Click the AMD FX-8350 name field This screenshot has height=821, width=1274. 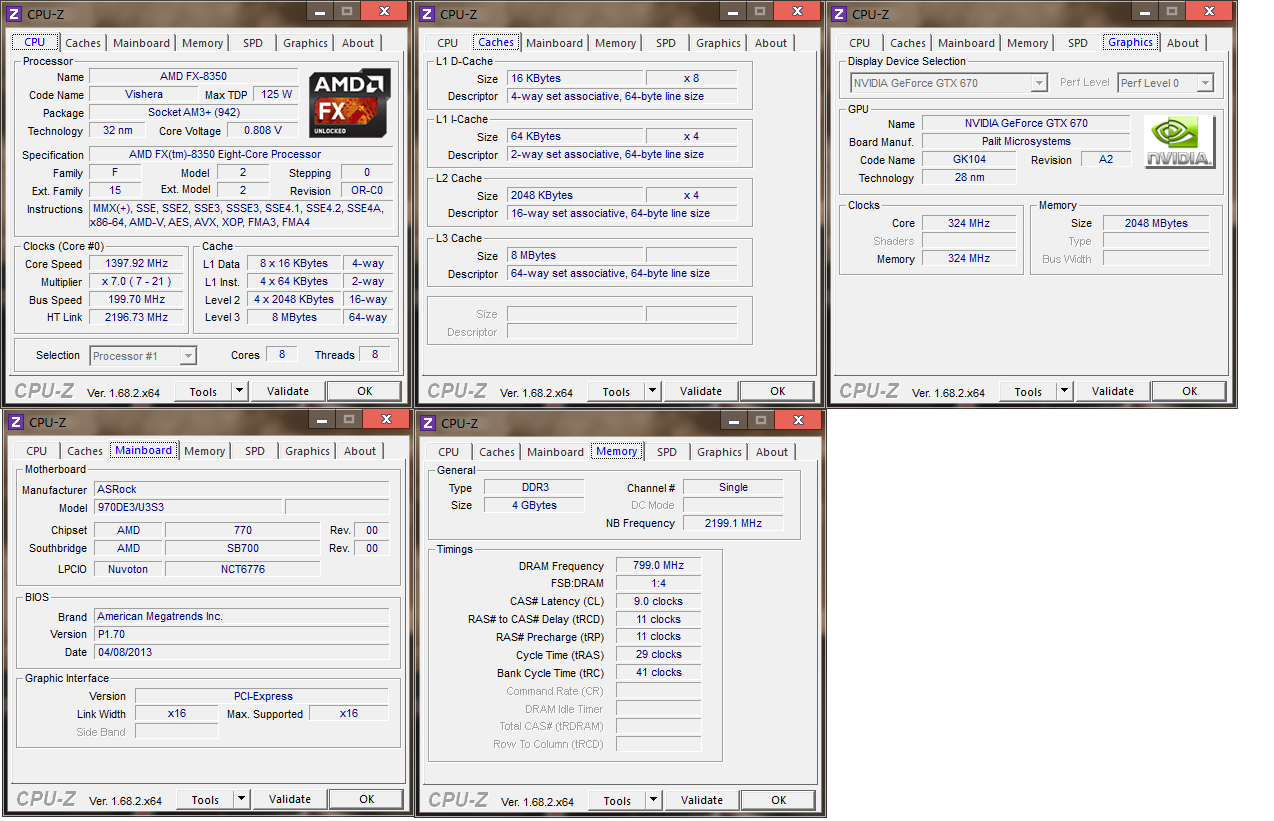point(193,77)
